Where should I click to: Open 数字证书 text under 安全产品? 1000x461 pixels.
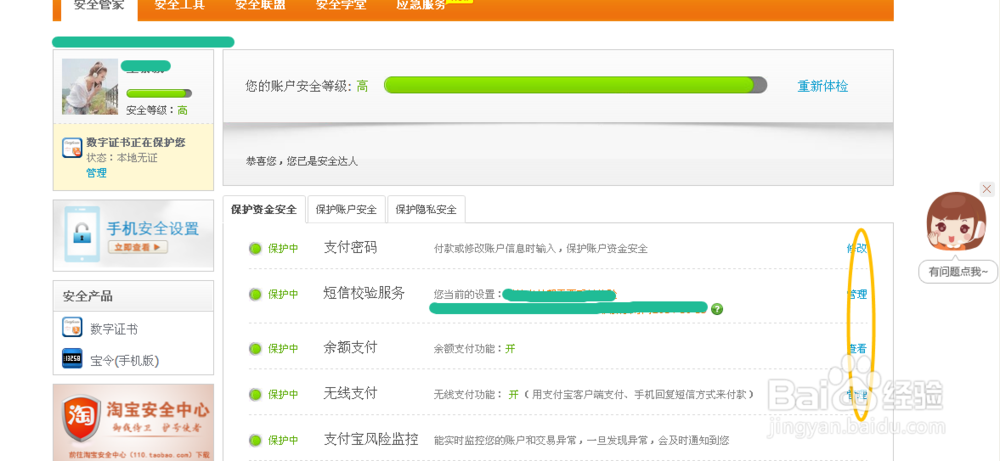(x=114, y=329)
